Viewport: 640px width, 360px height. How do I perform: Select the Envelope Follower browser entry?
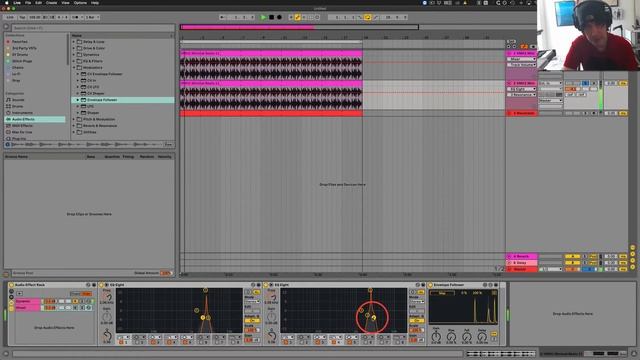pos(123,100)
